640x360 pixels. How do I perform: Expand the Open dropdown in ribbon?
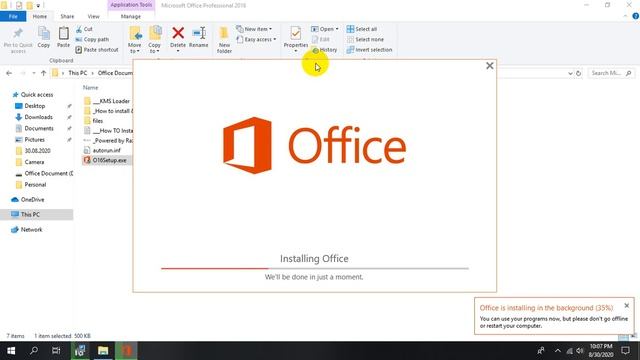click(325, 29)
